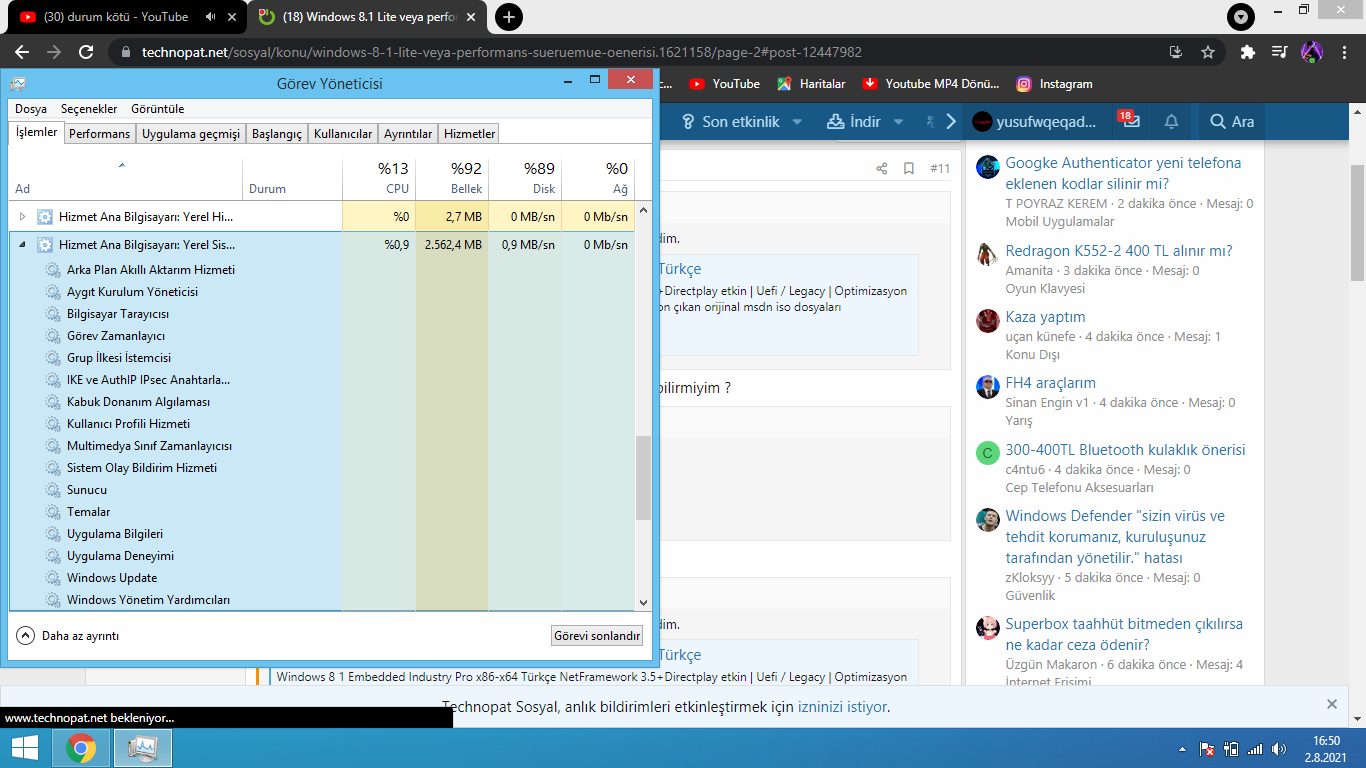
Task: Select the Temalar service row
Action: [x=322, y=512]
